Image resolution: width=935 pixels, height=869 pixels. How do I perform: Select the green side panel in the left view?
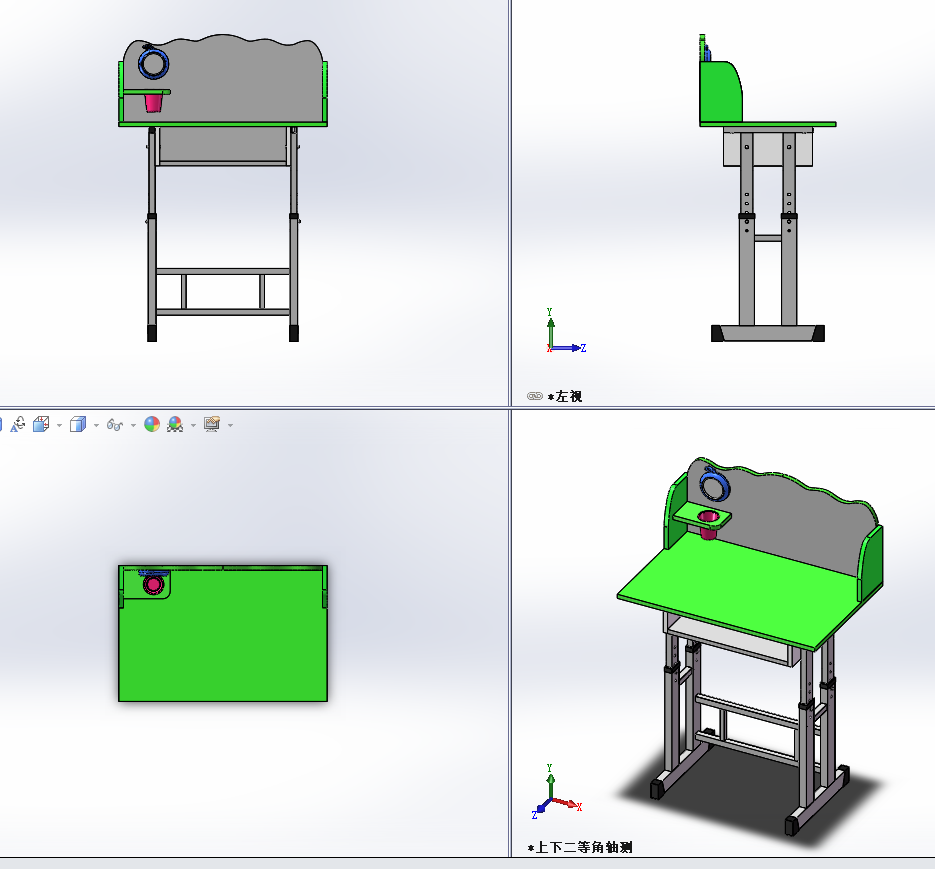(719, 92)
